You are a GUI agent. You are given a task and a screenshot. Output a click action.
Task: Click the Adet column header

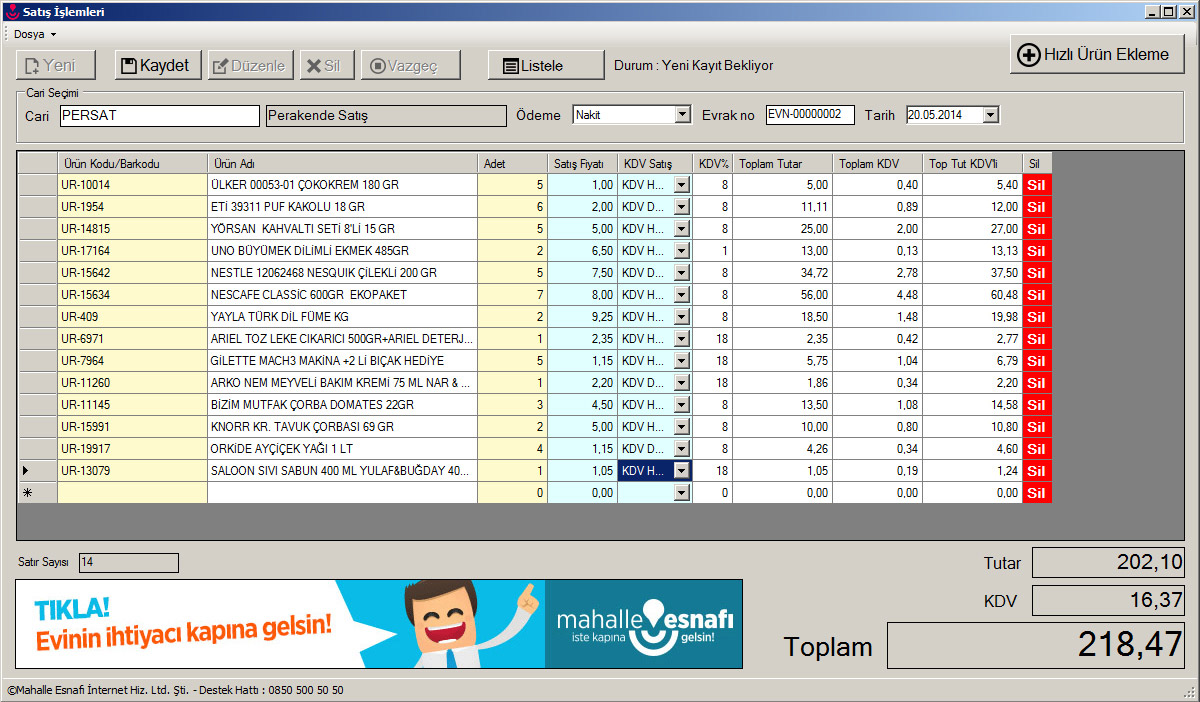click(x=512, y=163)
